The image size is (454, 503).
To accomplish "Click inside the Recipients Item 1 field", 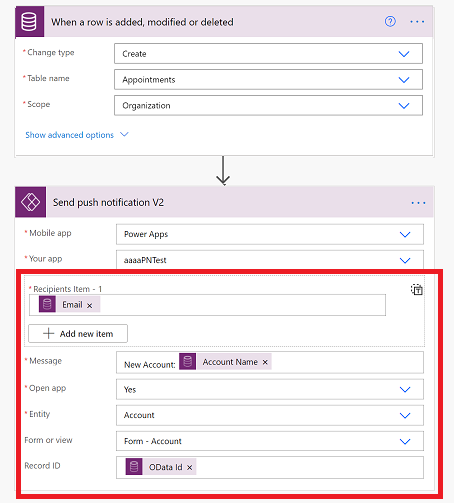I will 207,305.
